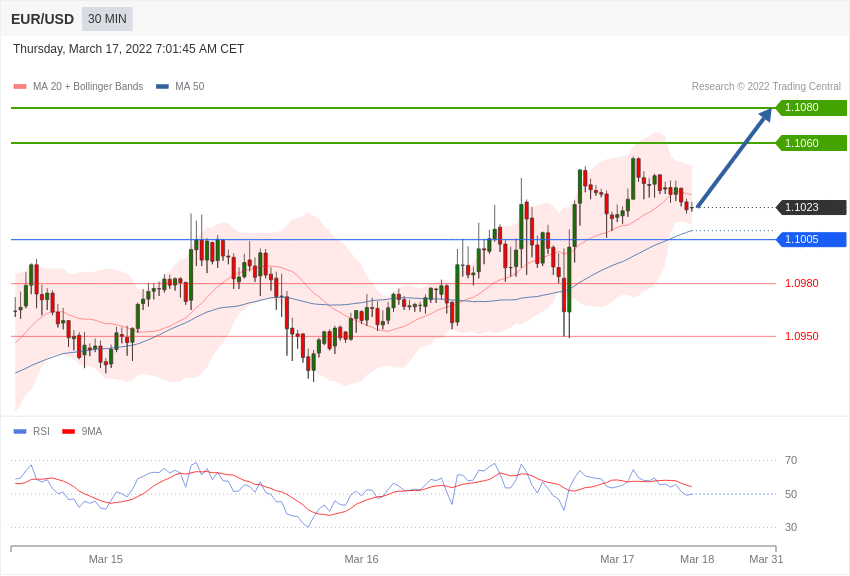
Task: Click the red 9MA legend swatch
Action: tap(69, 431)
